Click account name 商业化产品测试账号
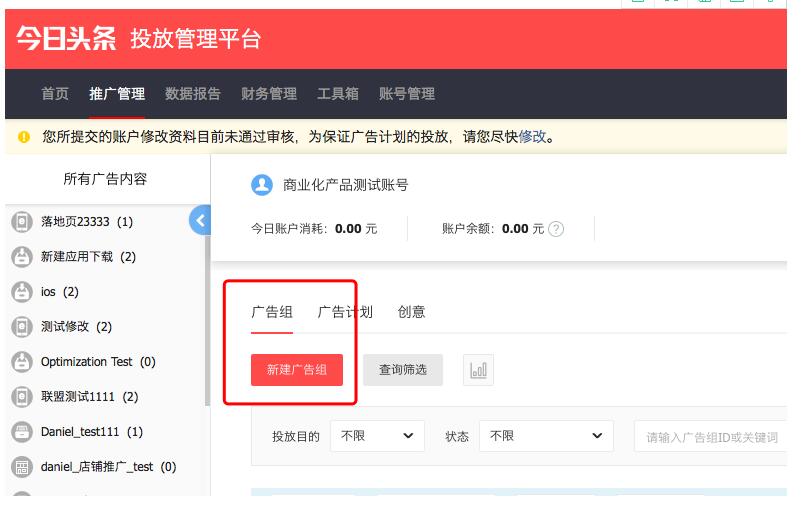Screen dimensions: 804x506 point(346,185)
